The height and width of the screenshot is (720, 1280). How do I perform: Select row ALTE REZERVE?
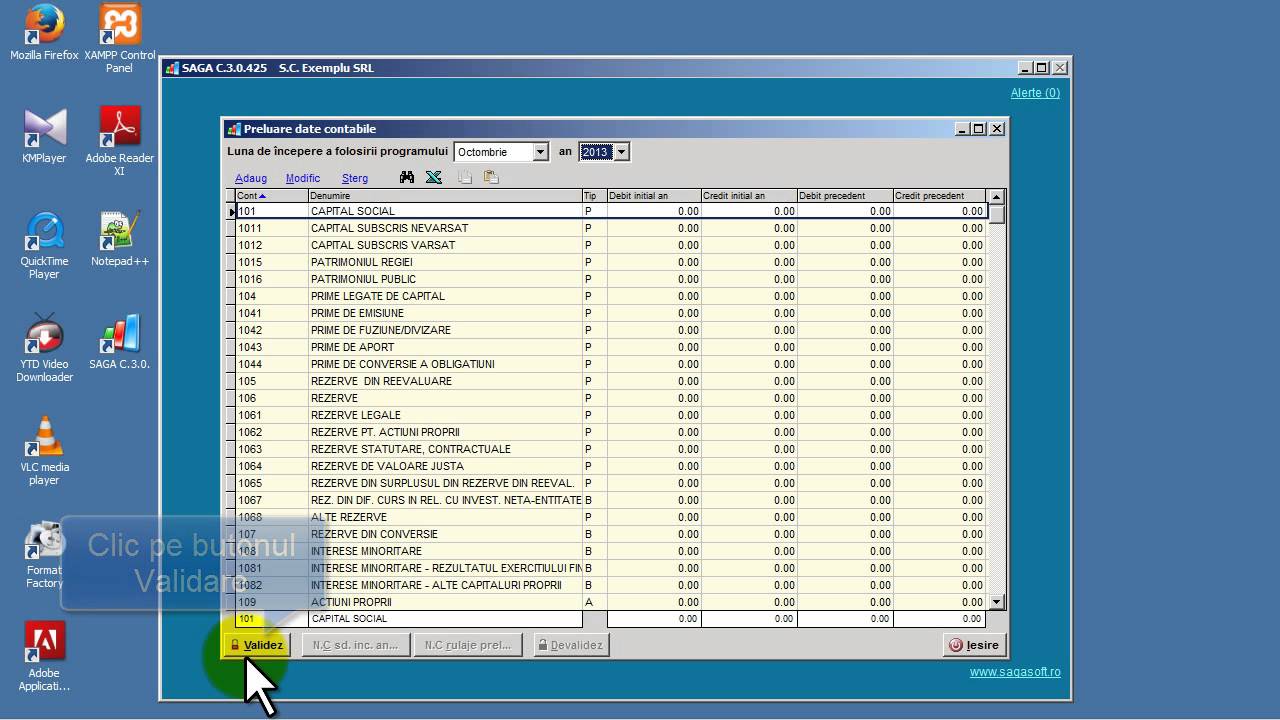pos(606,517)
